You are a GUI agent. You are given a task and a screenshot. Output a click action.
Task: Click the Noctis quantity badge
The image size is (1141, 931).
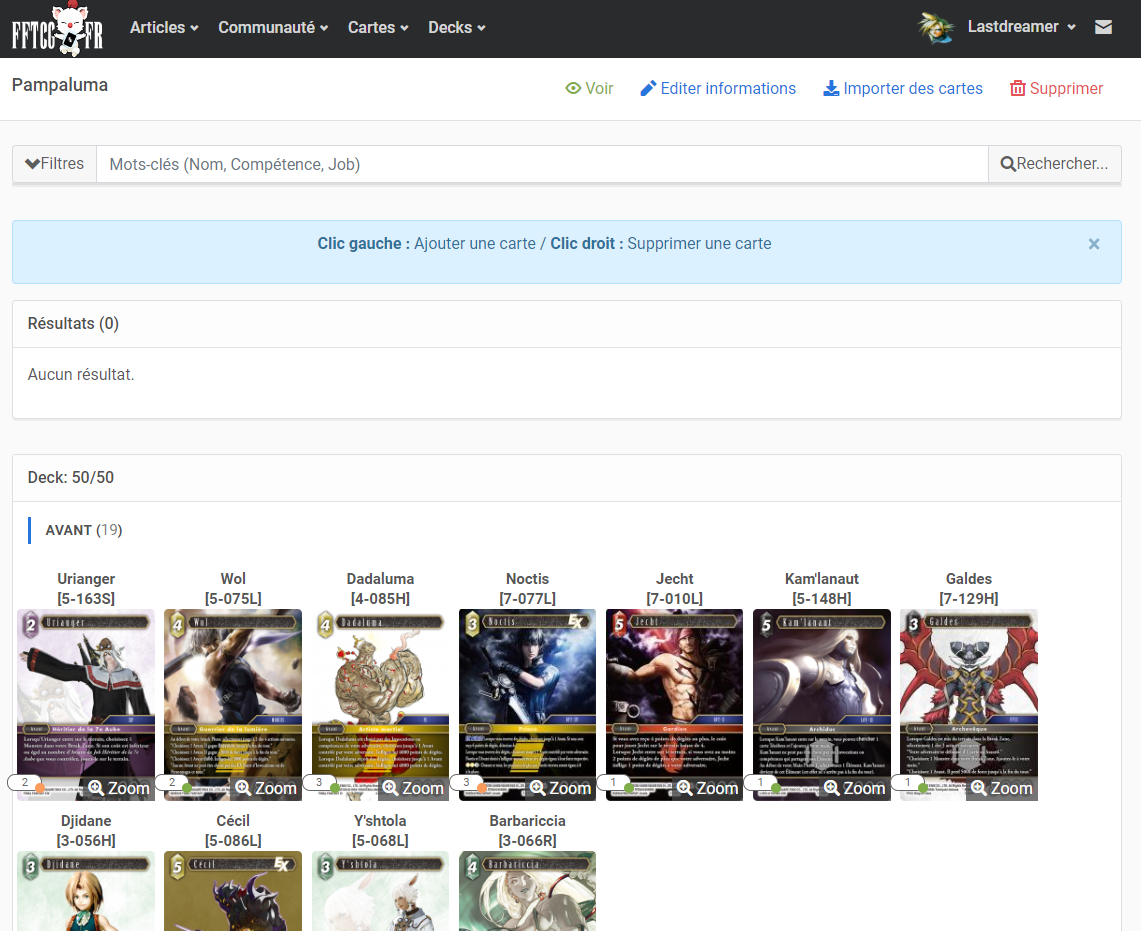pyautogui.click(x=466, y=783)
